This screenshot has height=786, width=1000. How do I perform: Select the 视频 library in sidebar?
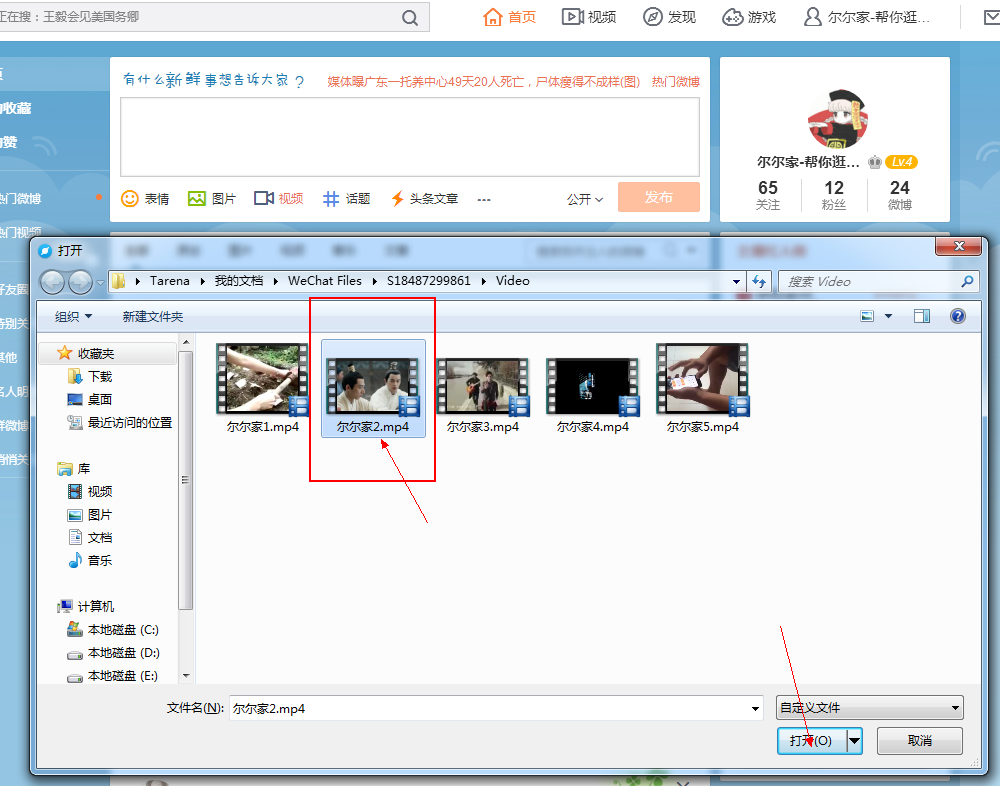pos(90,491)
